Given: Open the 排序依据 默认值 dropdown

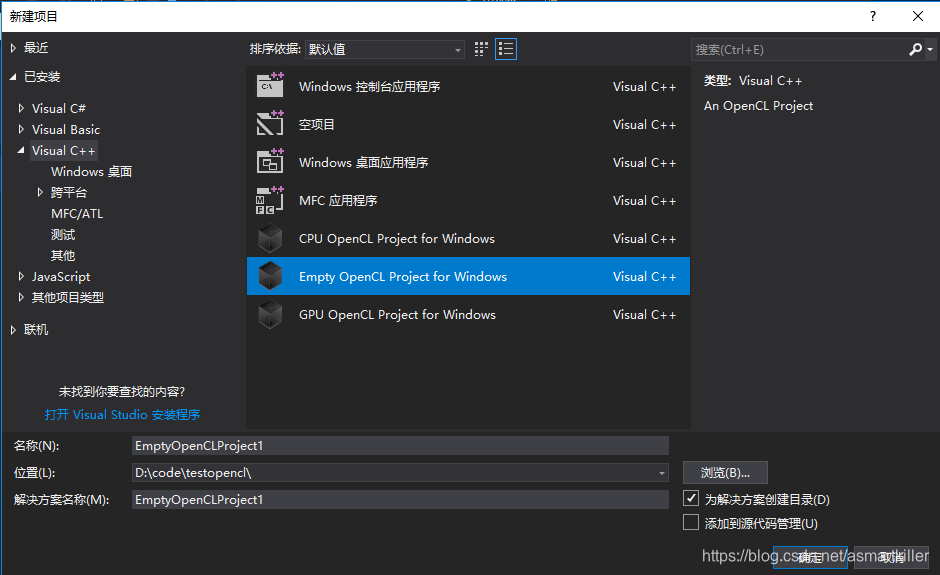Looking at the screenshot, I should coord(385,49).
